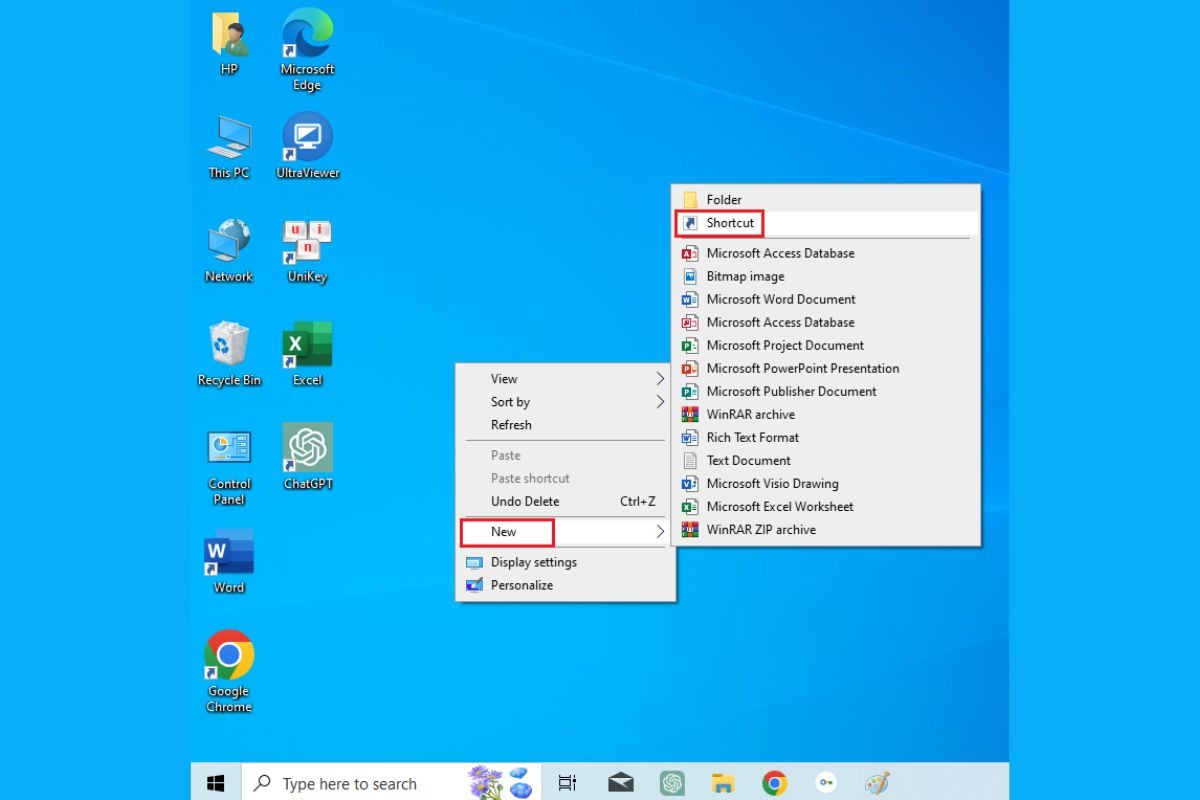
Task: Open Display settings from the context menu
Action: [x=566, y=562]
